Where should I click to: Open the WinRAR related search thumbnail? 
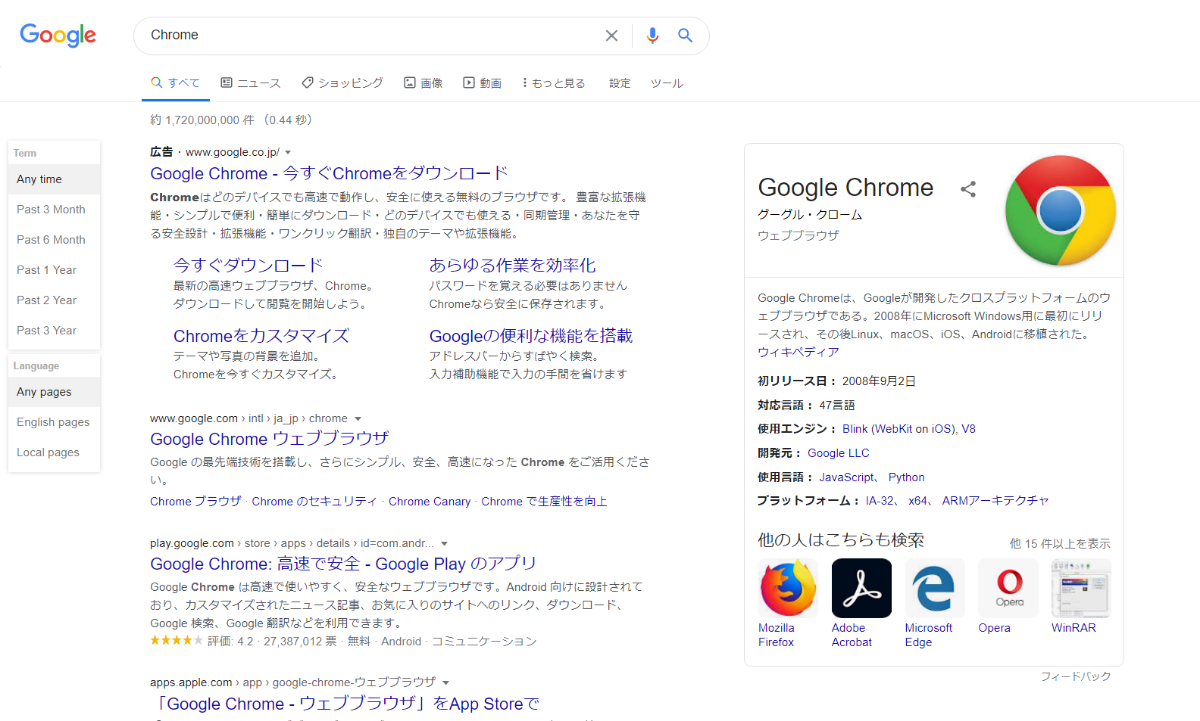1081,588
